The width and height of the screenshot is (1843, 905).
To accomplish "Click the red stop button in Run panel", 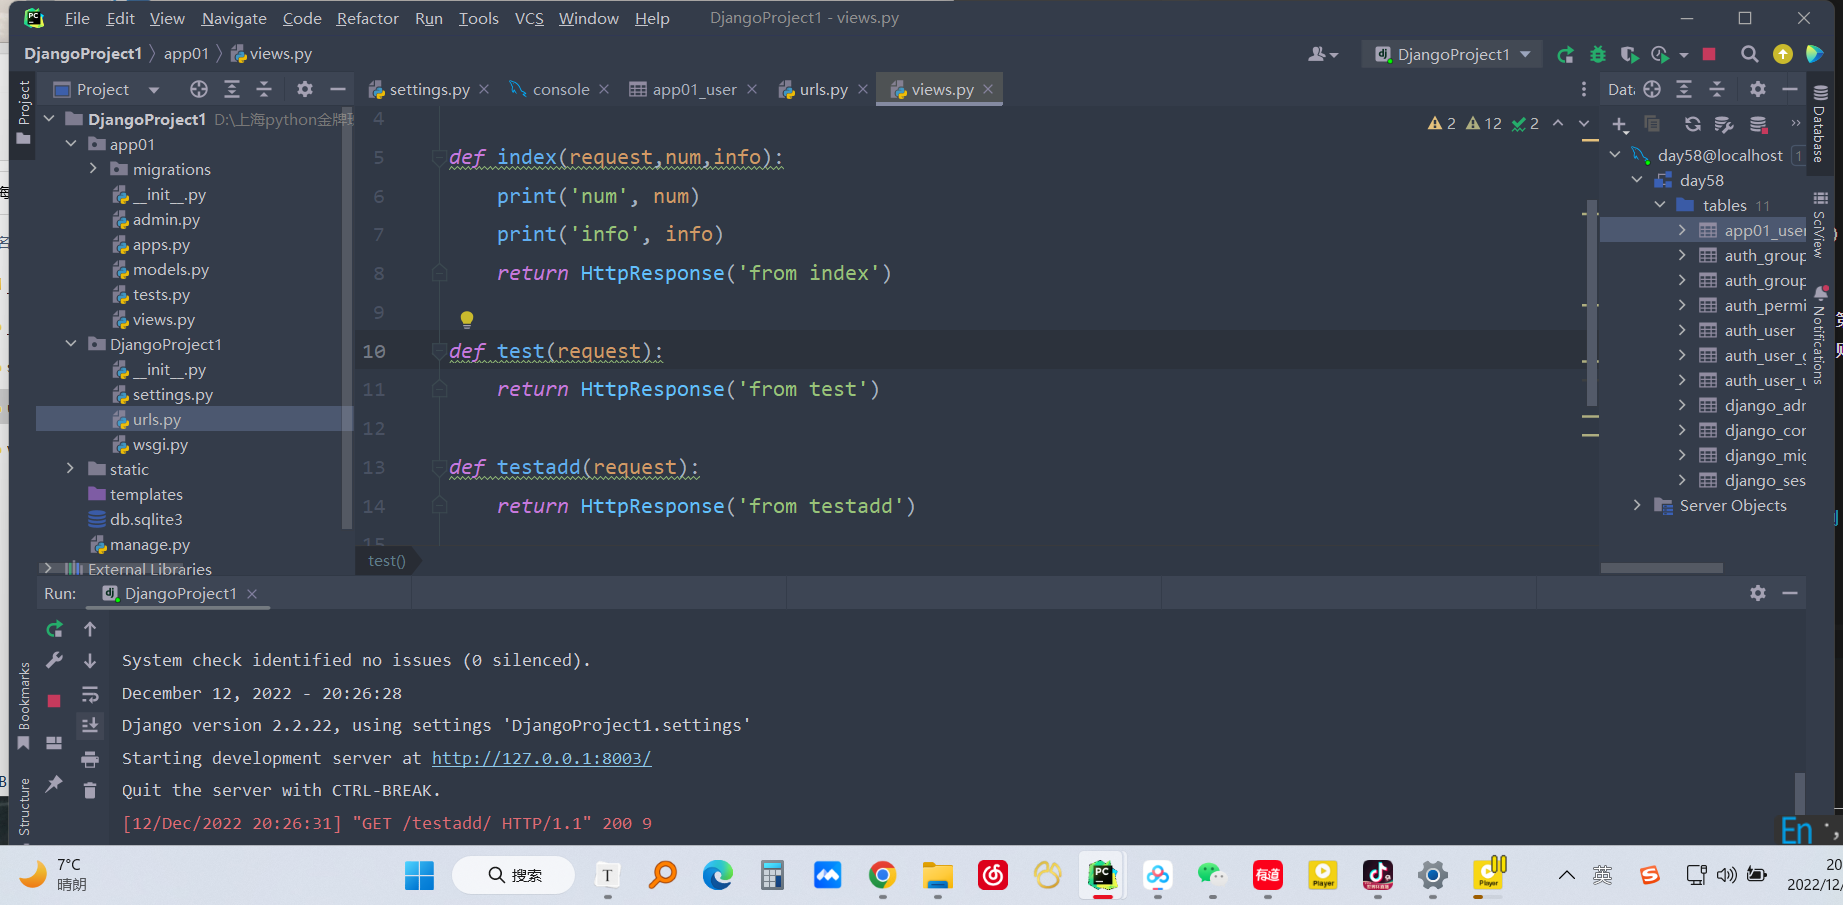I will [54, 701].
